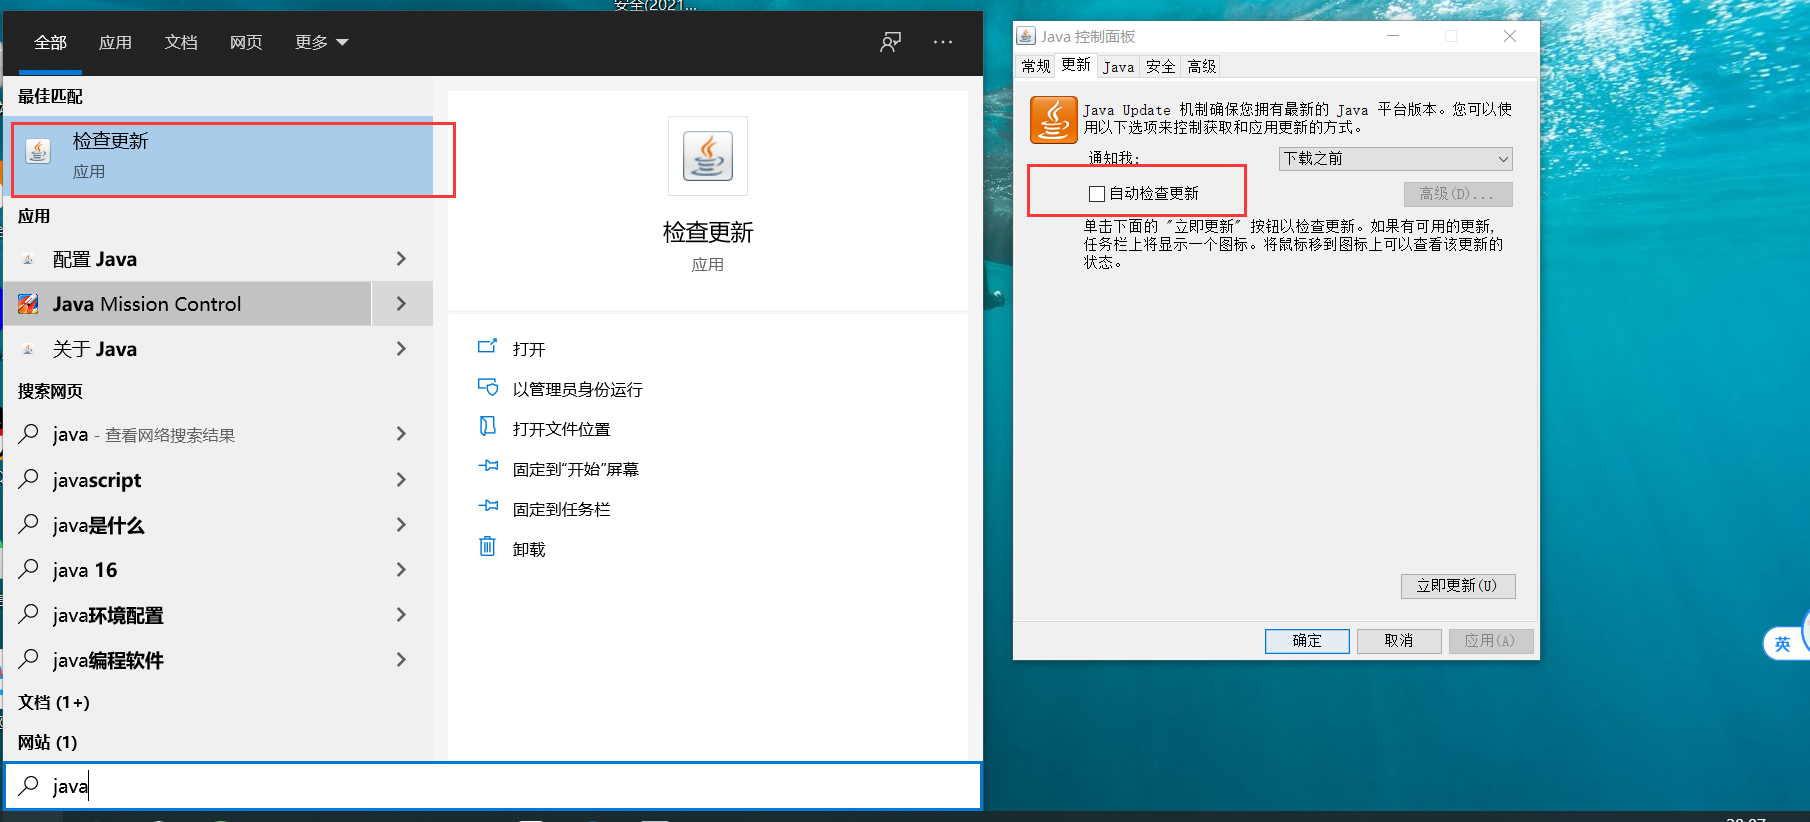Click the 应用(A) button in Java panel
The height and width of the screenshot is (822, 1810).
1491,641
